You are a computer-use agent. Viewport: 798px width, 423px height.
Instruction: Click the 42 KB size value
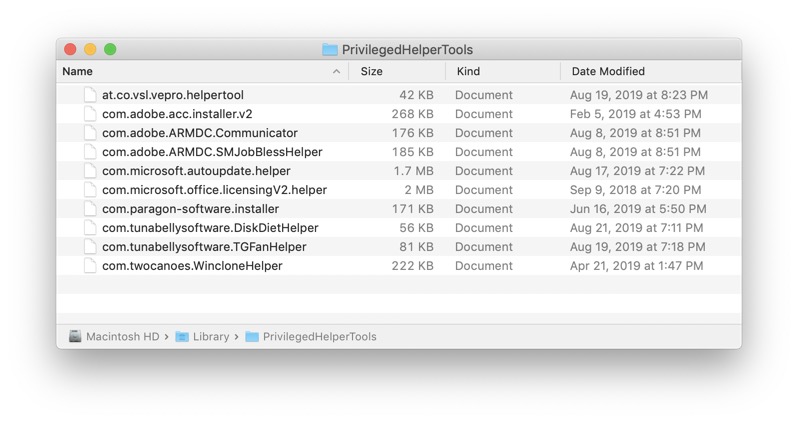tap(416, 95)
